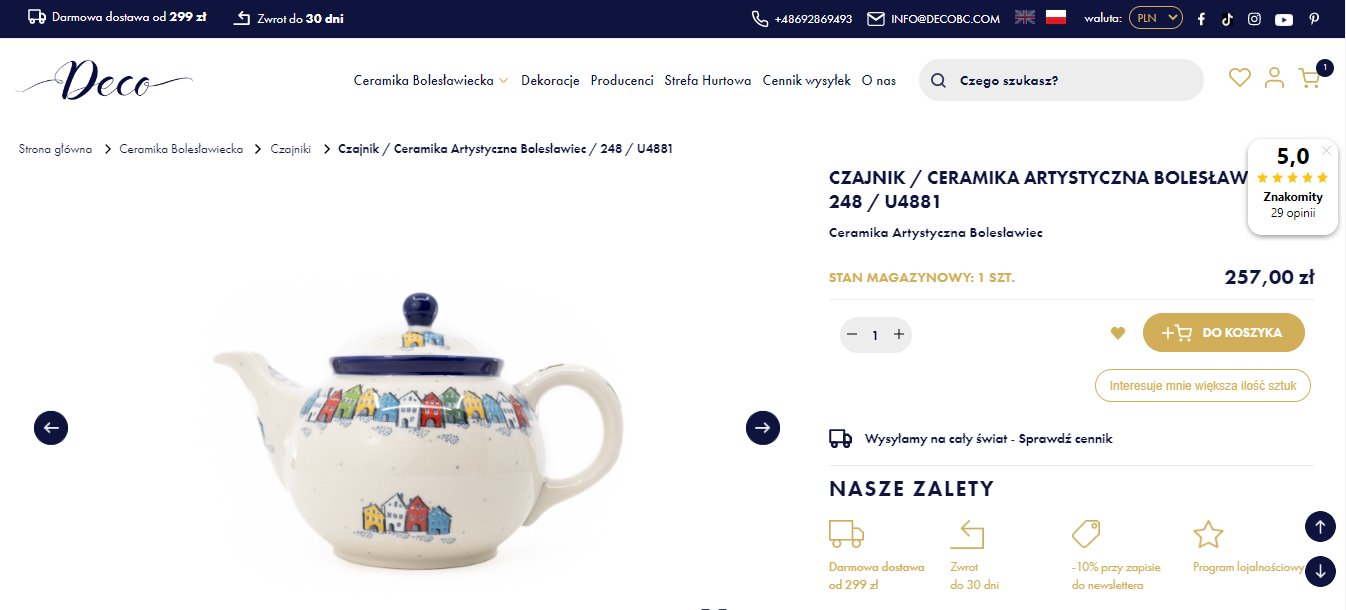Switch language to Polish flag
This screenshot has height=610, width=1346.
pos(1056,17)
